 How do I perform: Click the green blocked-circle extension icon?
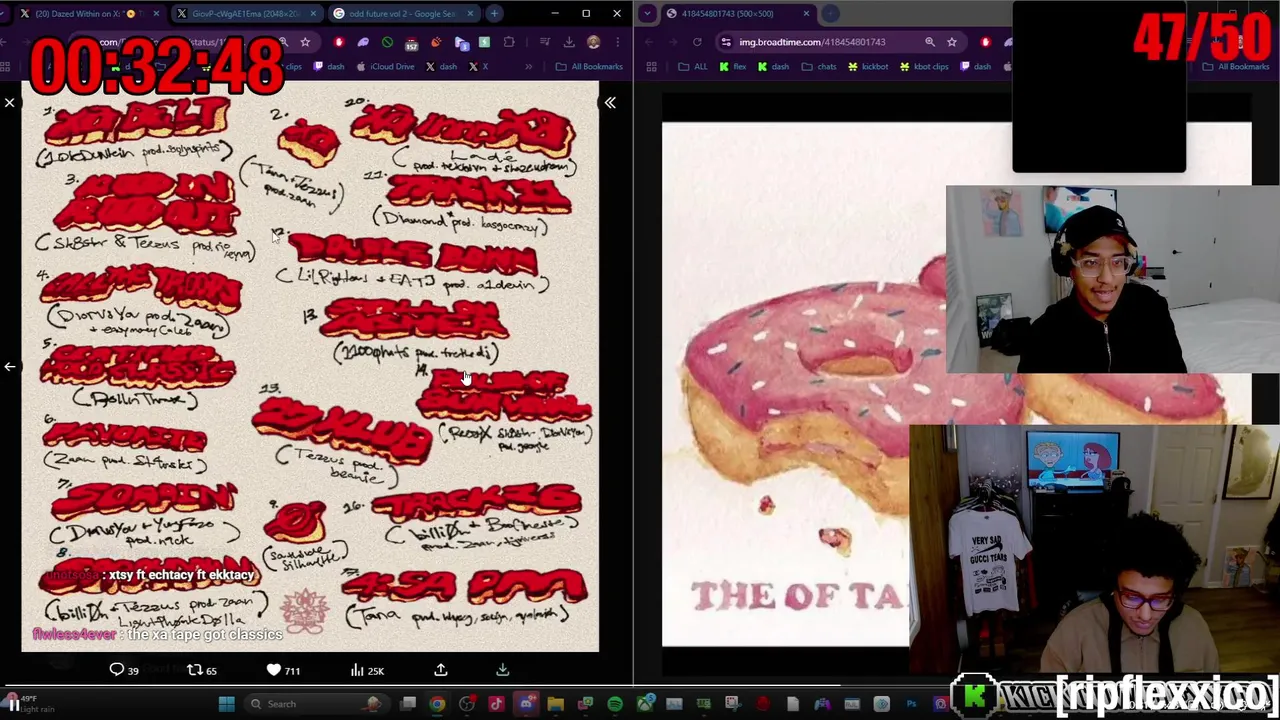pos(387,42)
